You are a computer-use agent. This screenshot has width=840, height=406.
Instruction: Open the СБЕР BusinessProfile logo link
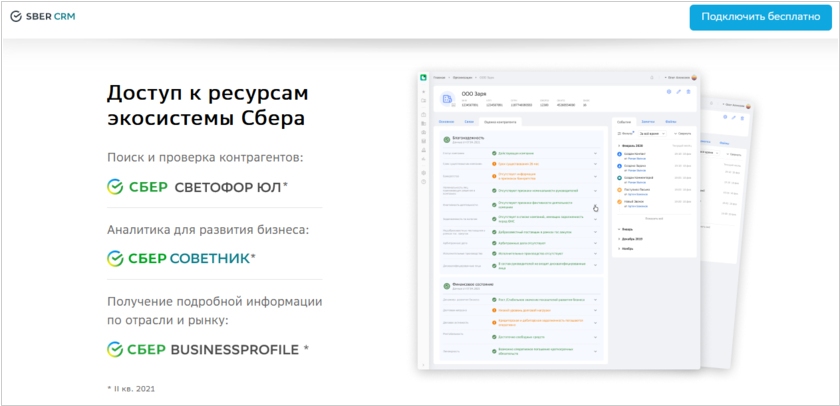[208, 350]
